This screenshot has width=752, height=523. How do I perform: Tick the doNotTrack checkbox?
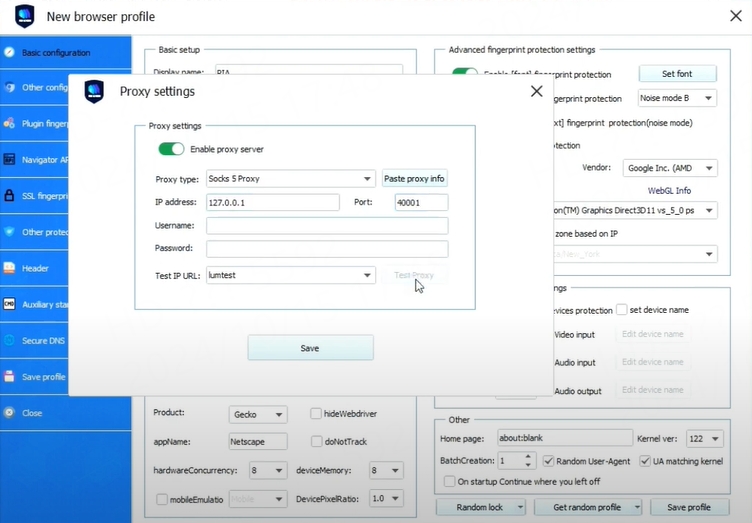pos(316,441)
